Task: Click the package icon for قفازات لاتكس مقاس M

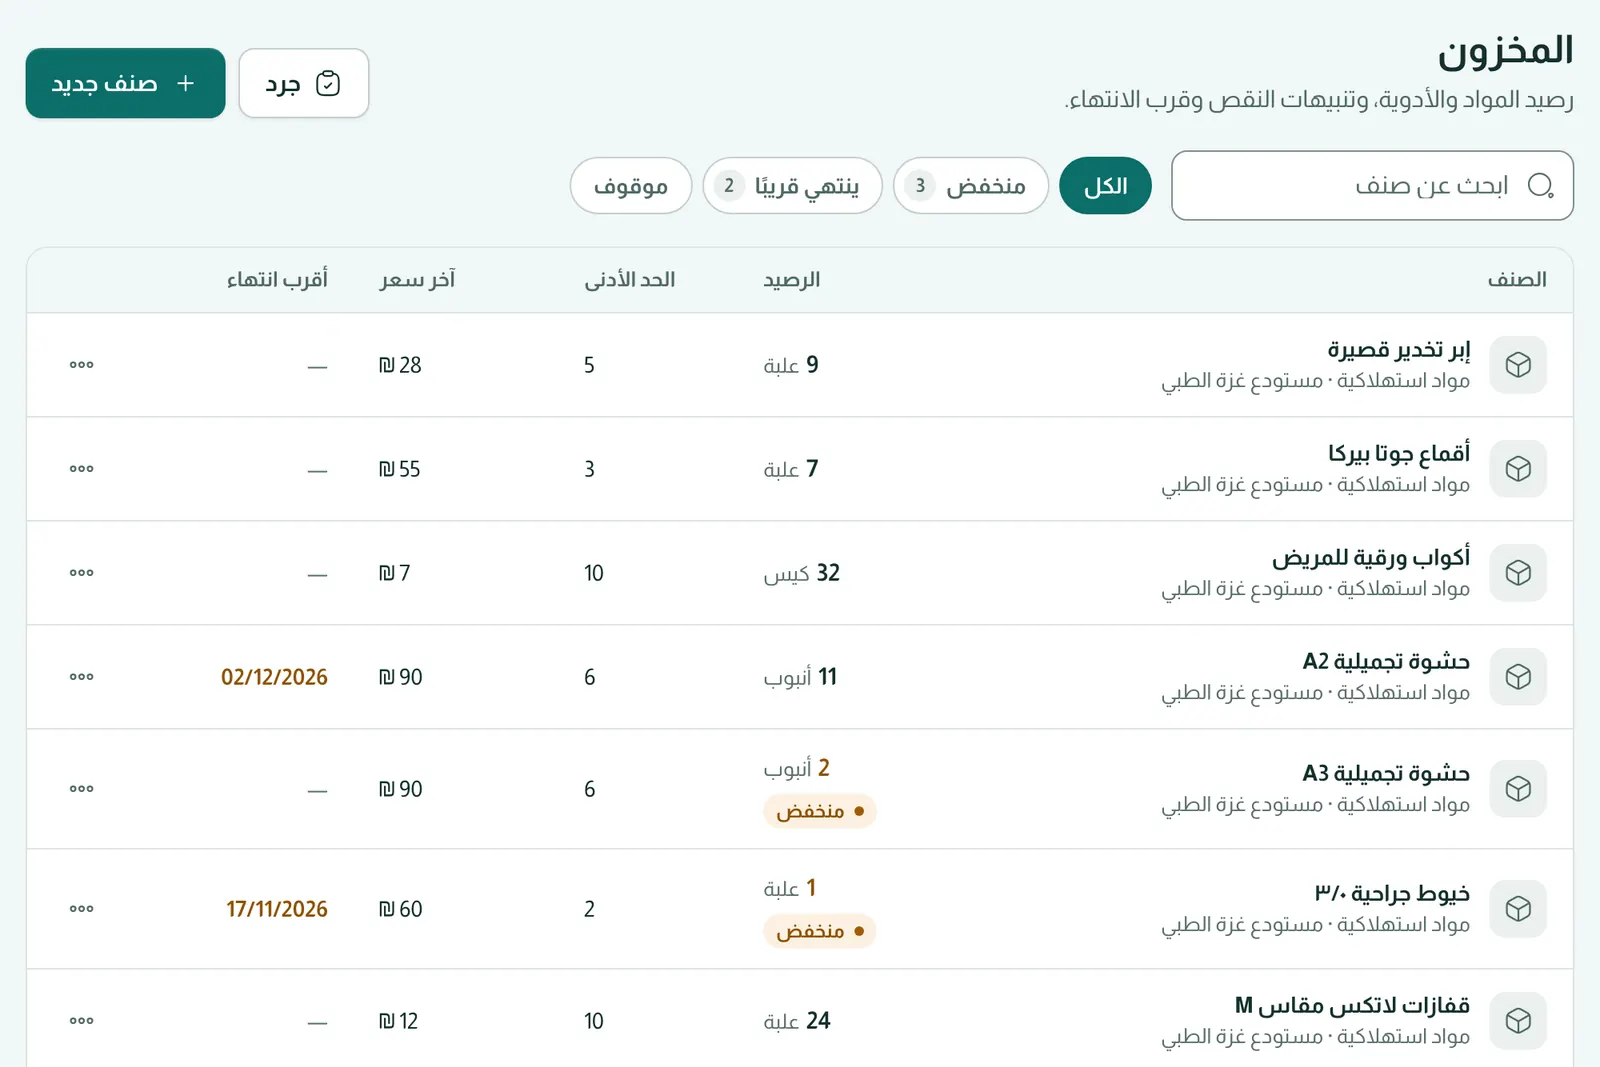Action: pos(1518,1021)
